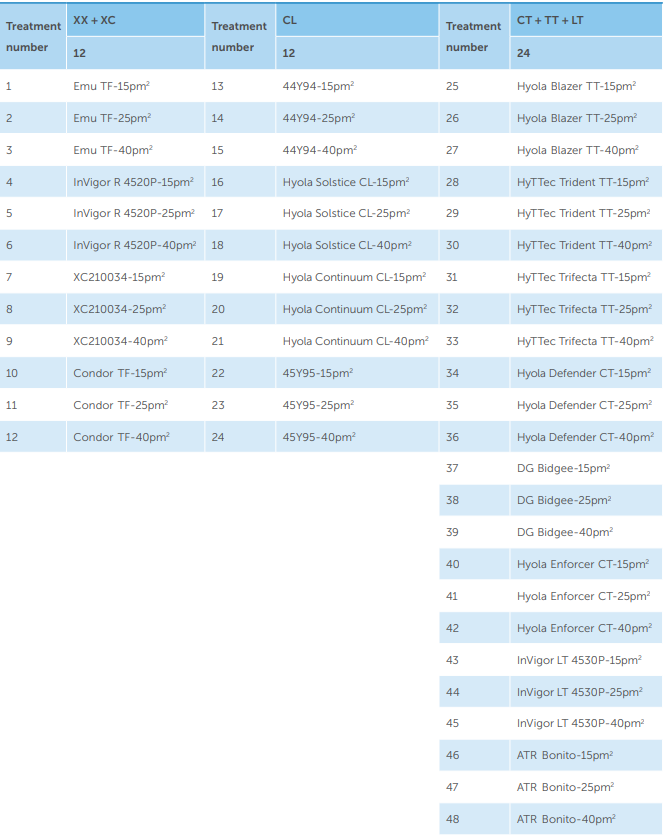Select 'Hyola Continuum CL-40pm²' cell
663x836 pixels.
(x=357, y=341)
